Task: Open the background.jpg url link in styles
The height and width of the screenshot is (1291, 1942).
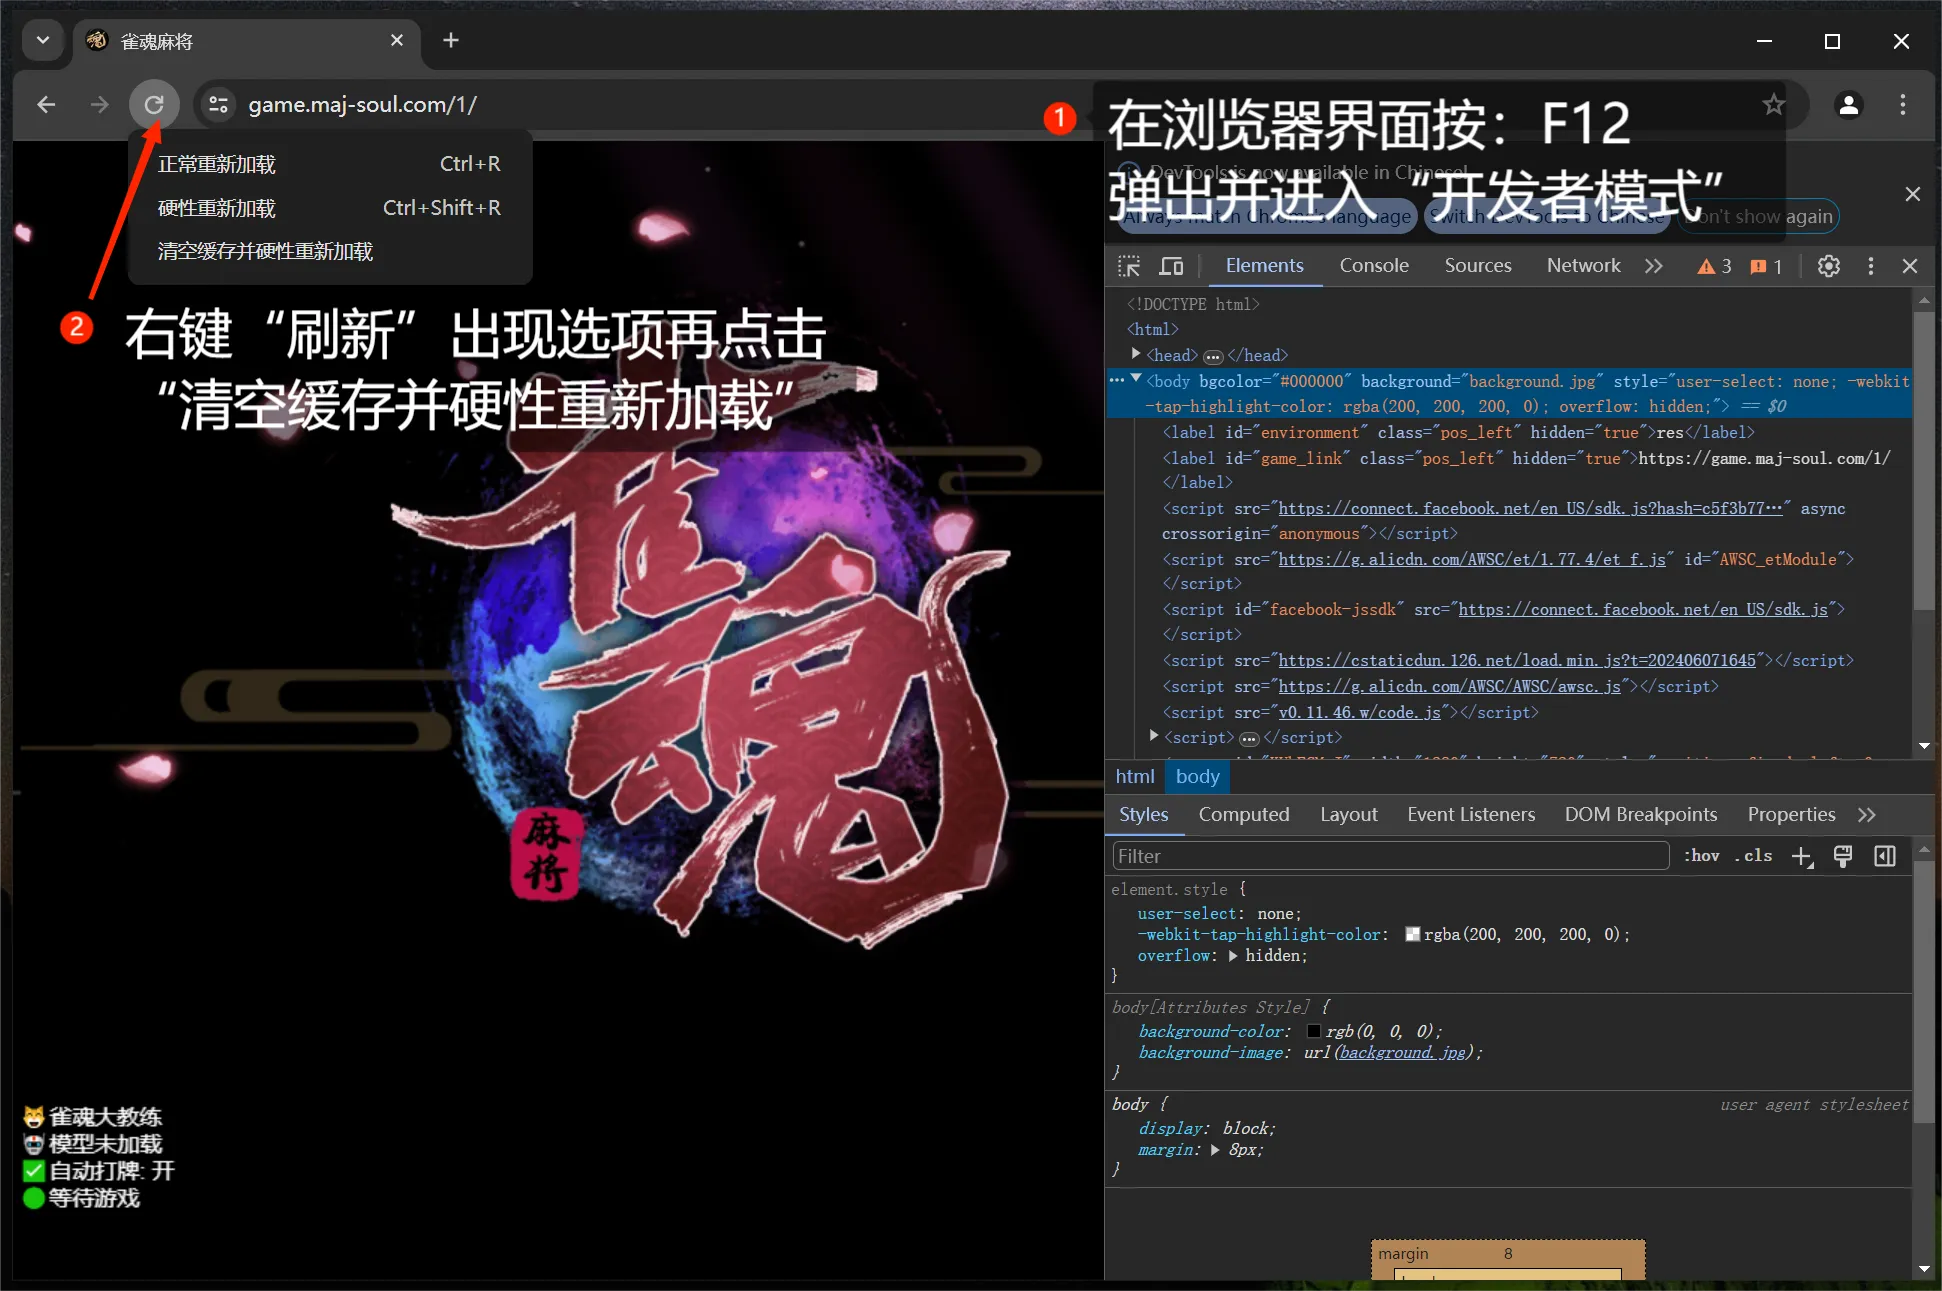Action: click(1403, 1052)
